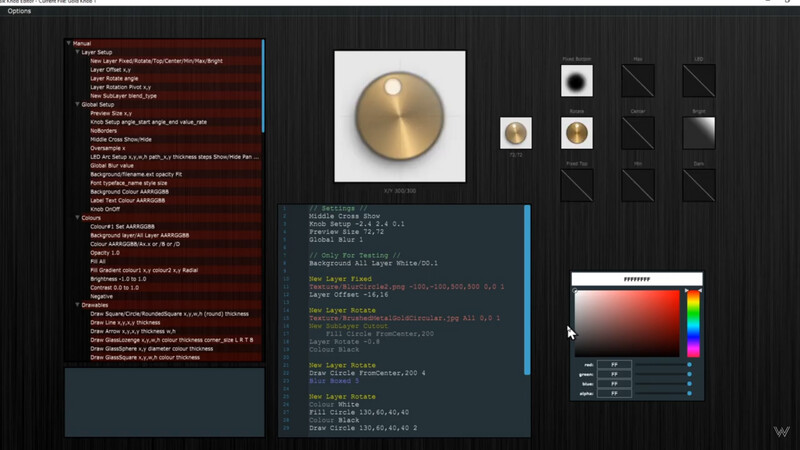Open the Options menu
Image resolution: width=800 pixels, height=450 pixels.
pyautogui.click(x=19, y=11)
